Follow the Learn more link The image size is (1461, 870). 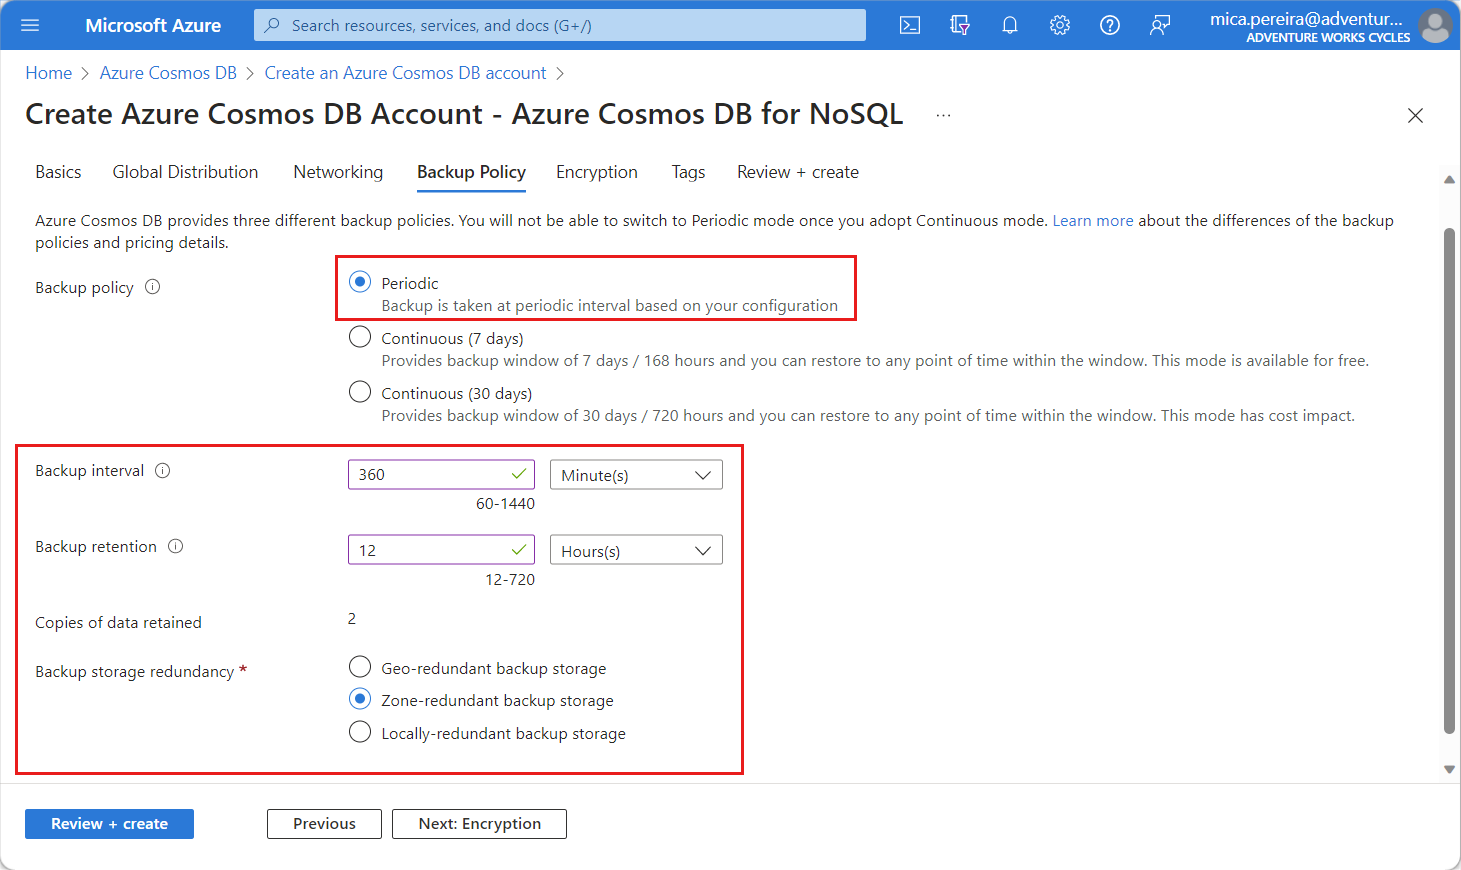click(1092, 220)
